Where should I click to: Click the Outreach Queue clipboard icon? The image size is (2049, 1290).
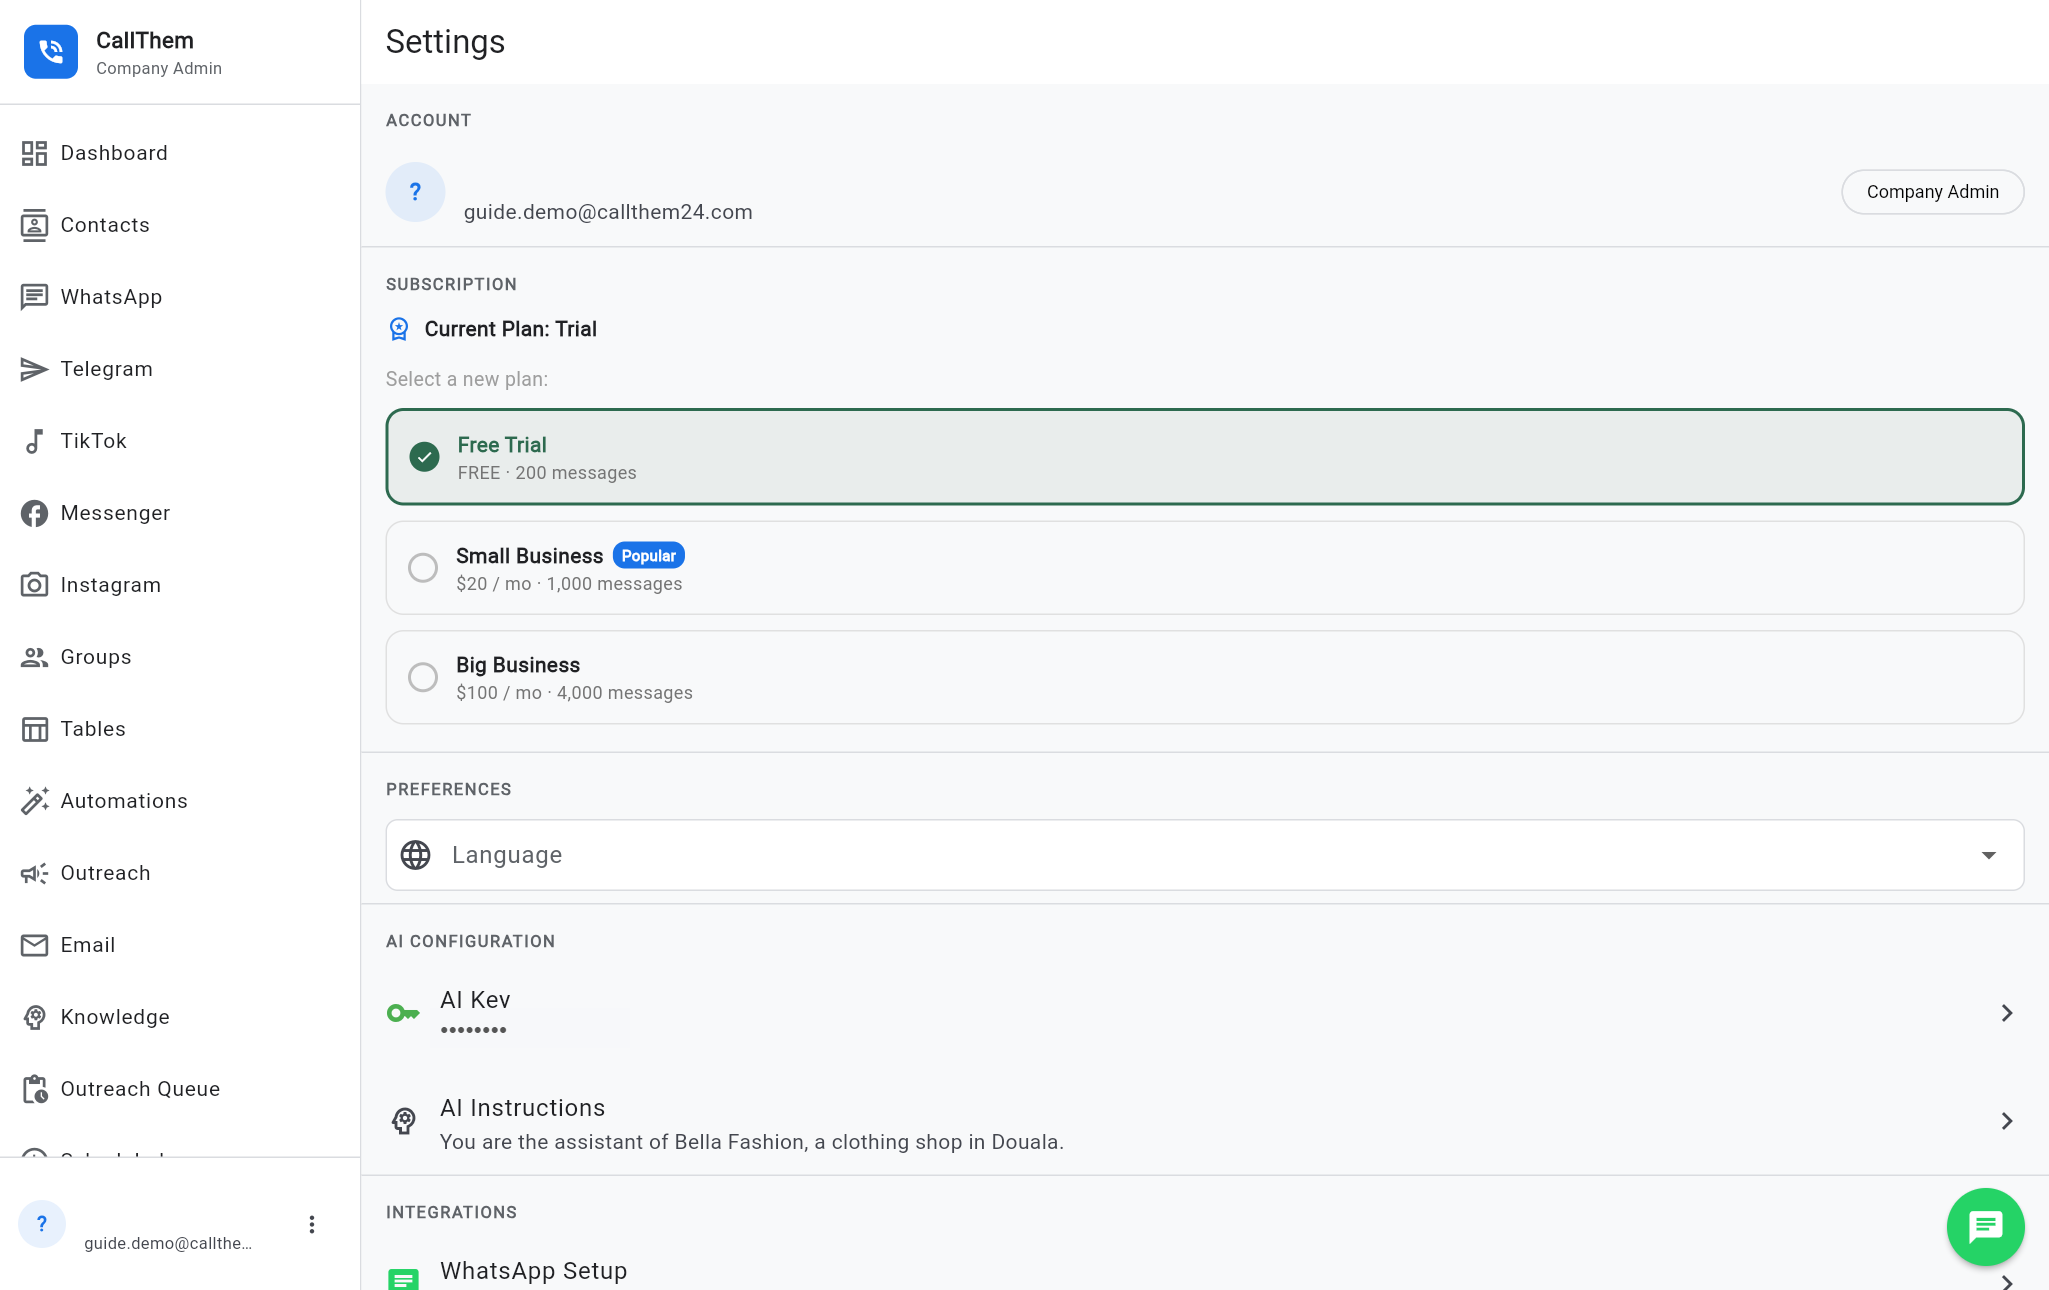coord(34,1089)
